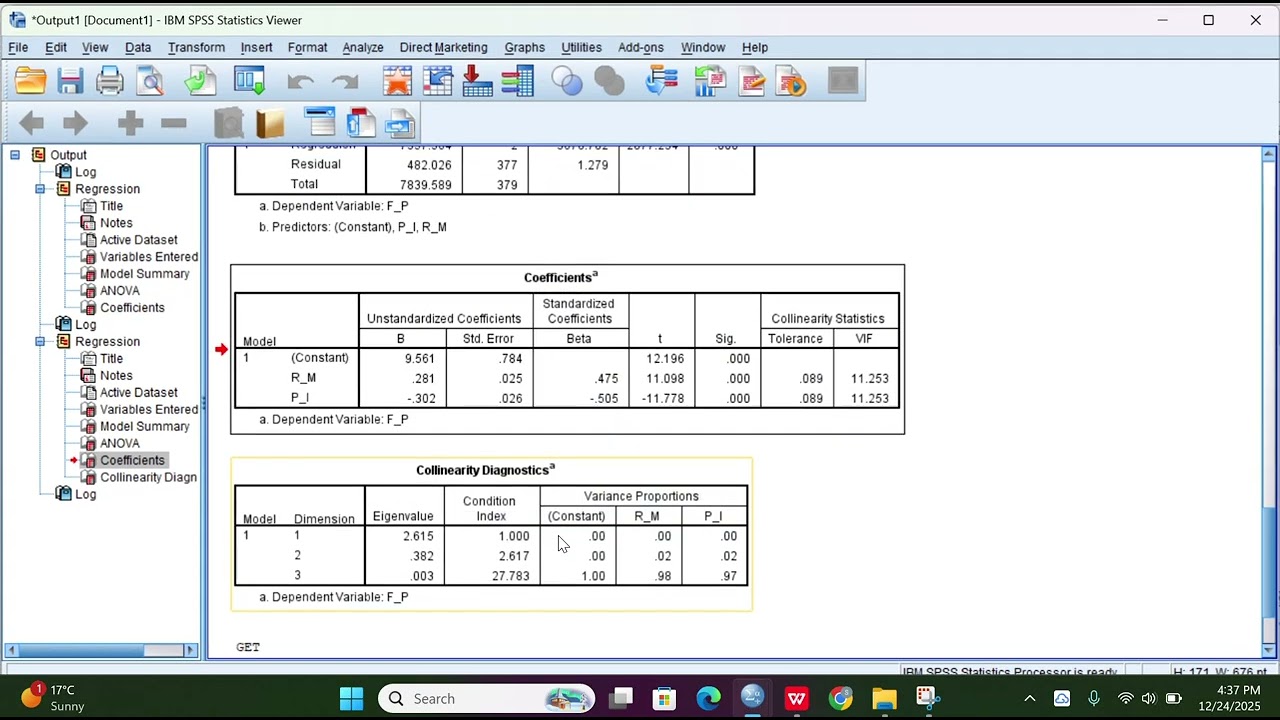Screen dimensions: 1280x720
Task: Open the Recall recently used dialogs icon
Action: click(x=249, y=81)
